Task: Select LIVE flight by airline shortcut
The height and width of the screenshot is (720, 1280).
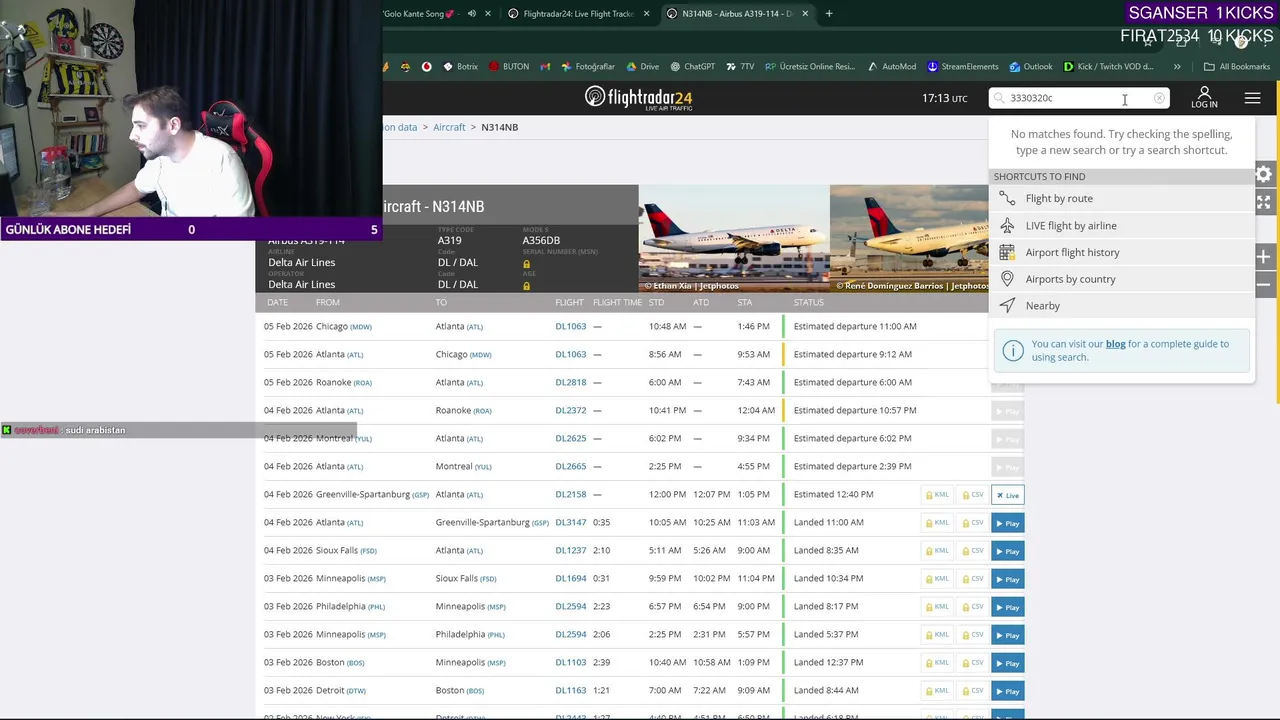Action: coord(1120,226)
